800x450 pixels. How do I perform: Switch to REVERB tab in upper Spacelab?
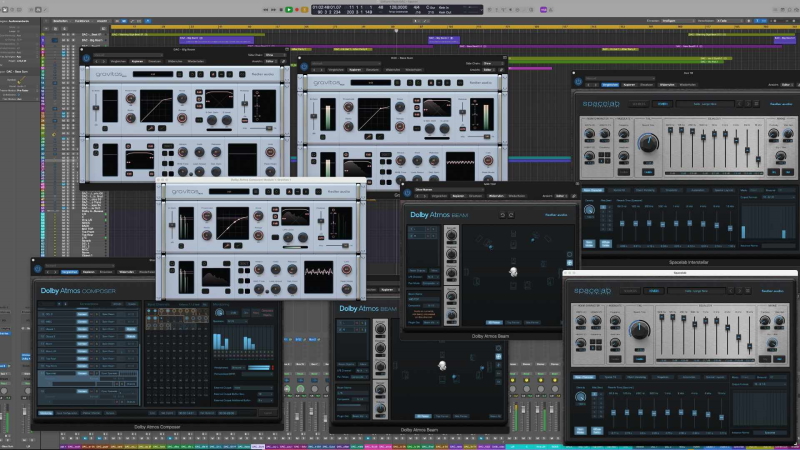[663, 104]
